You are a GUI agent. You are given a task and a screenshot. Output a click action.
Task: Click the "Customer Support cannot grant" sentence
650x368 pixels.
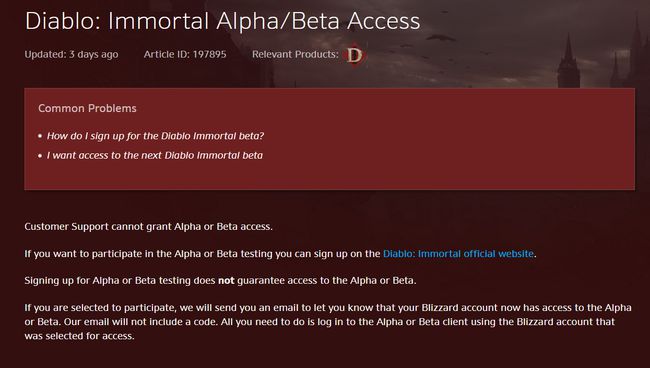pos(148,227)
